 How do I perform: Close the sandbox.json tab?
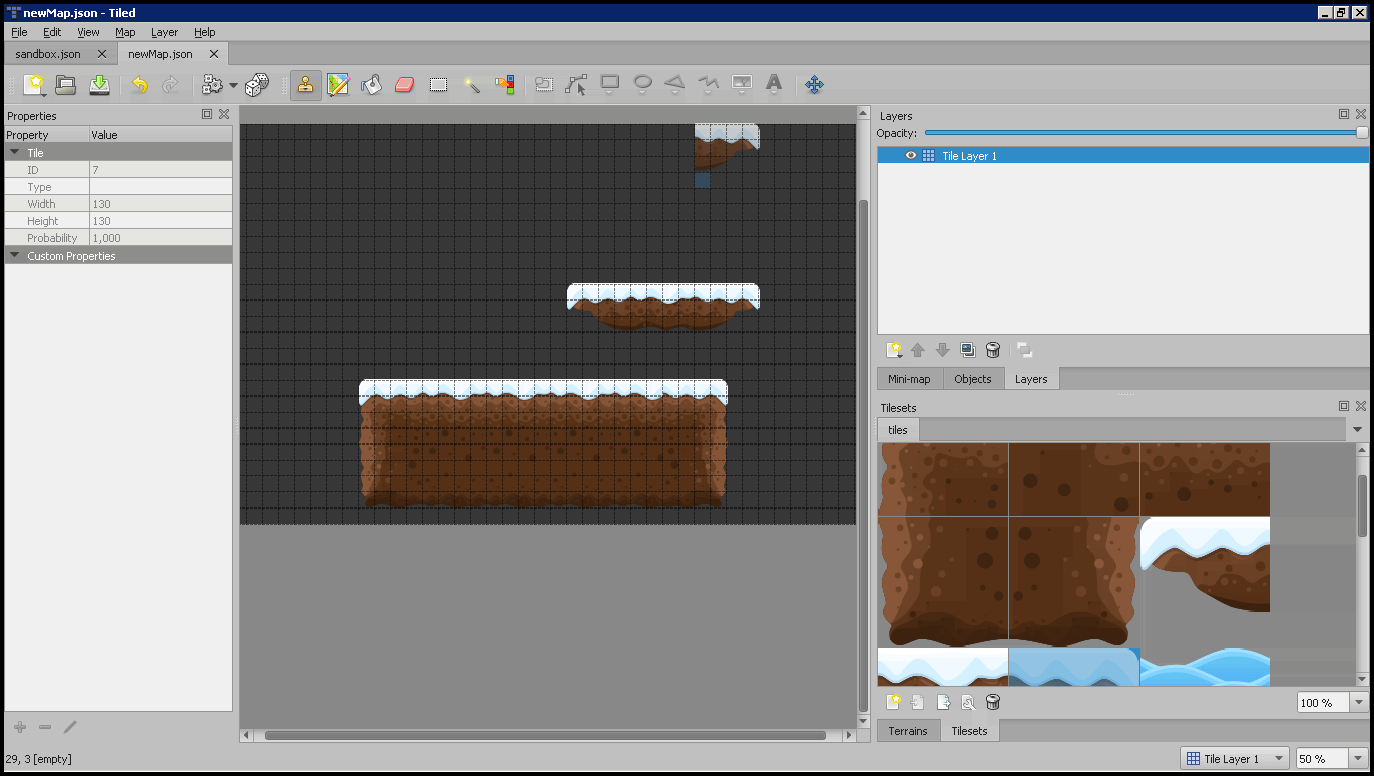click(102, 54)
